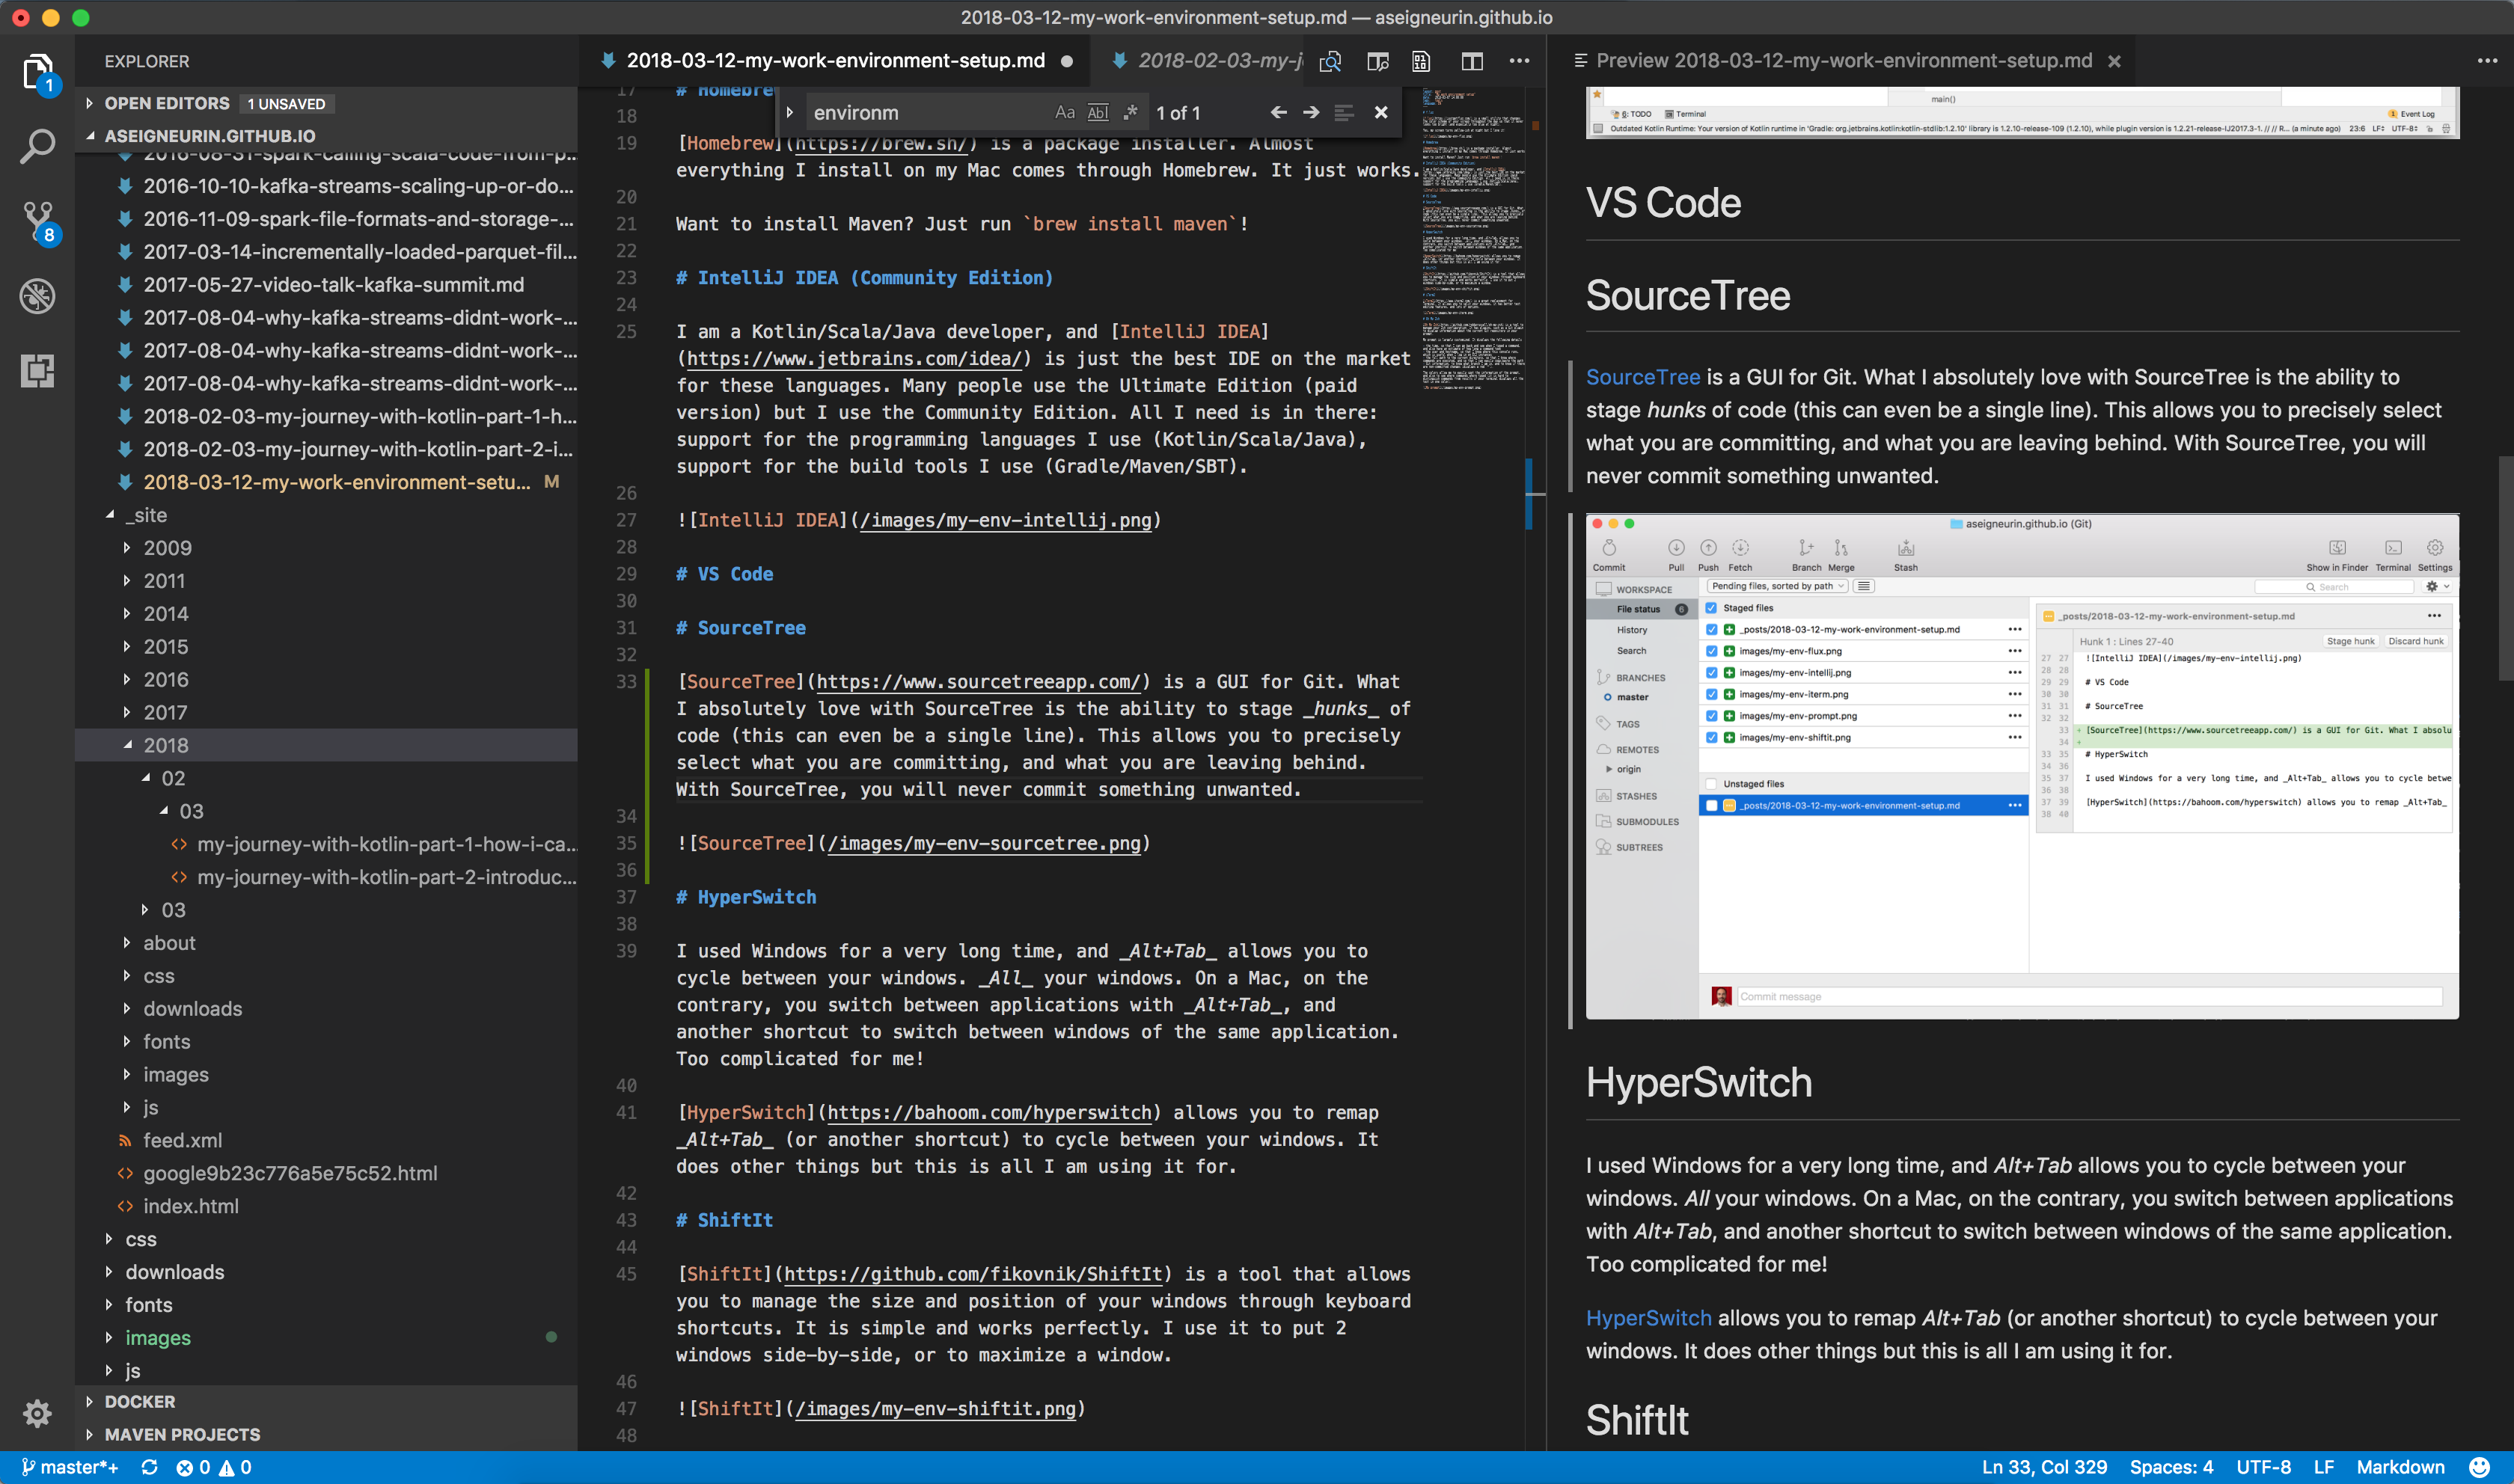Expand replace mode arrow in find widget
Screen dimensions: 2514x1484
coord(790,113)
